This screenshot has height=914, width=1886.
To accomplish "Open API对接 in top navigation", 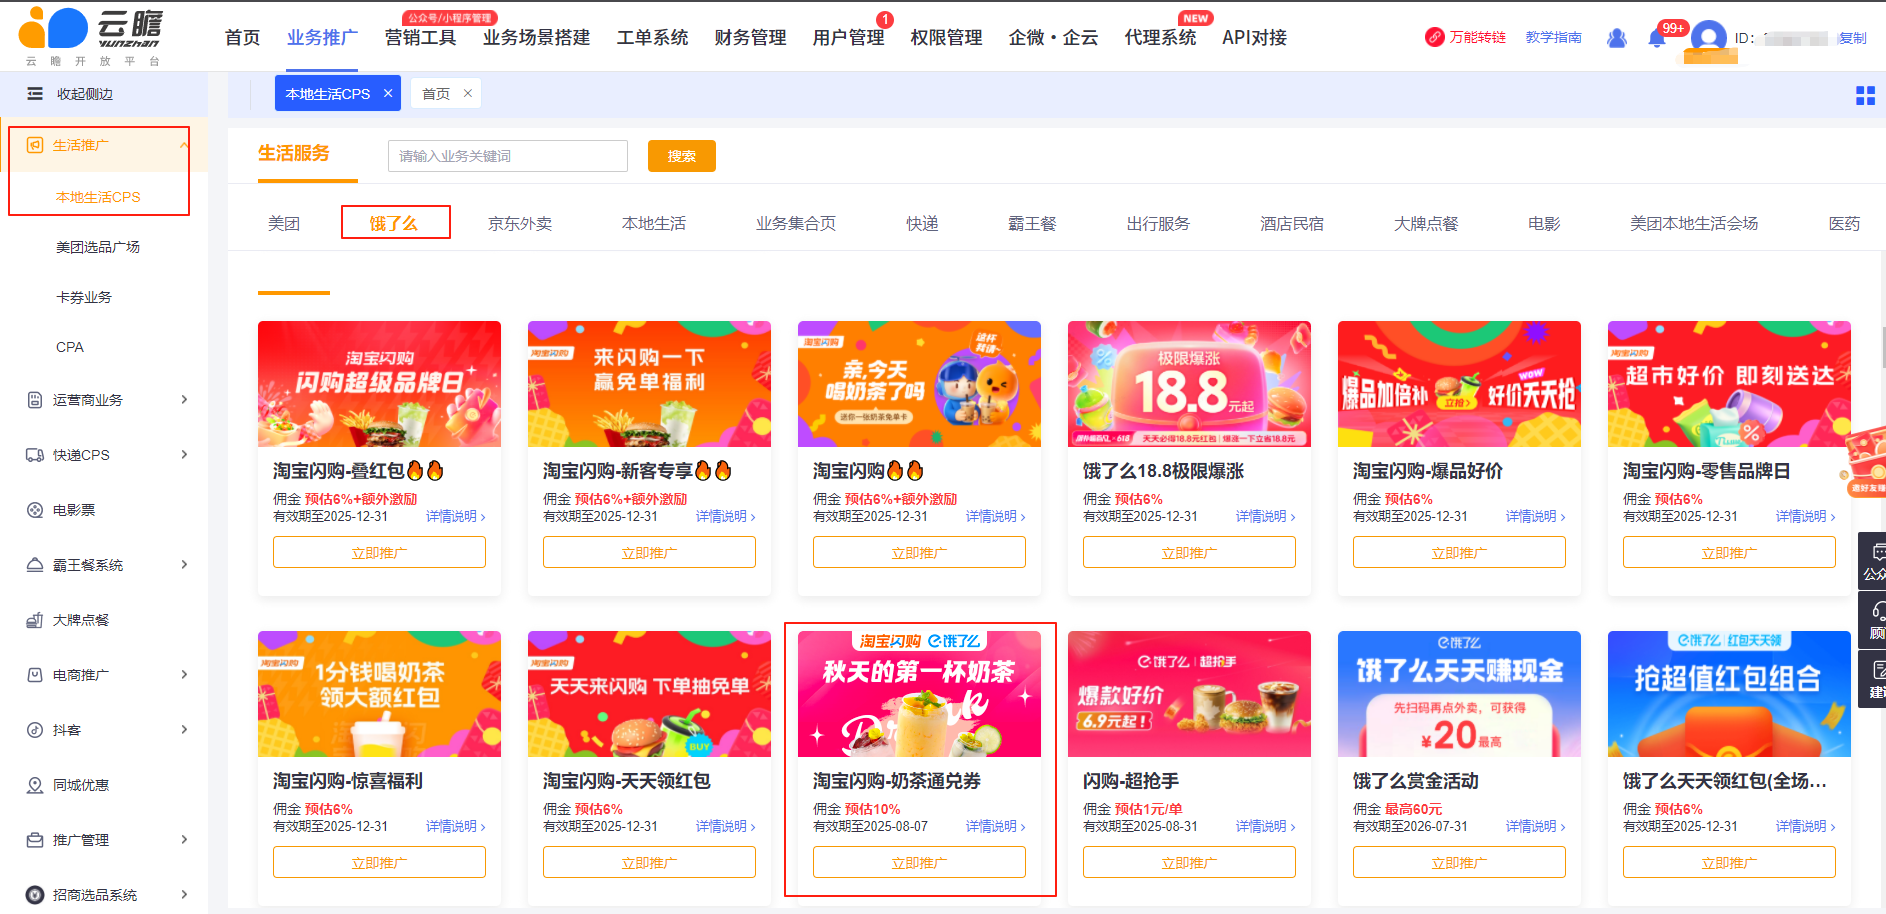I will [1254, 38].
